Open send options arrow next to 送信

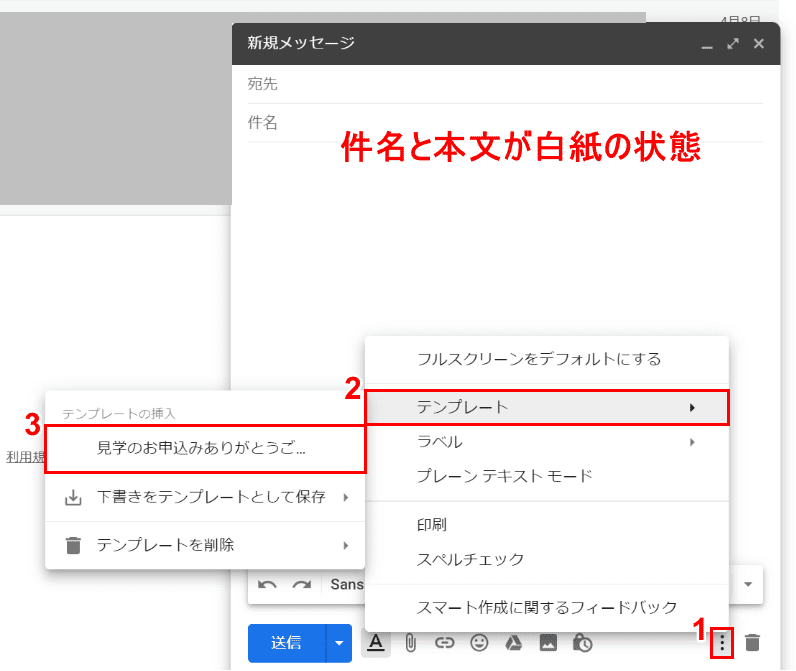click(x=339, y=643)
